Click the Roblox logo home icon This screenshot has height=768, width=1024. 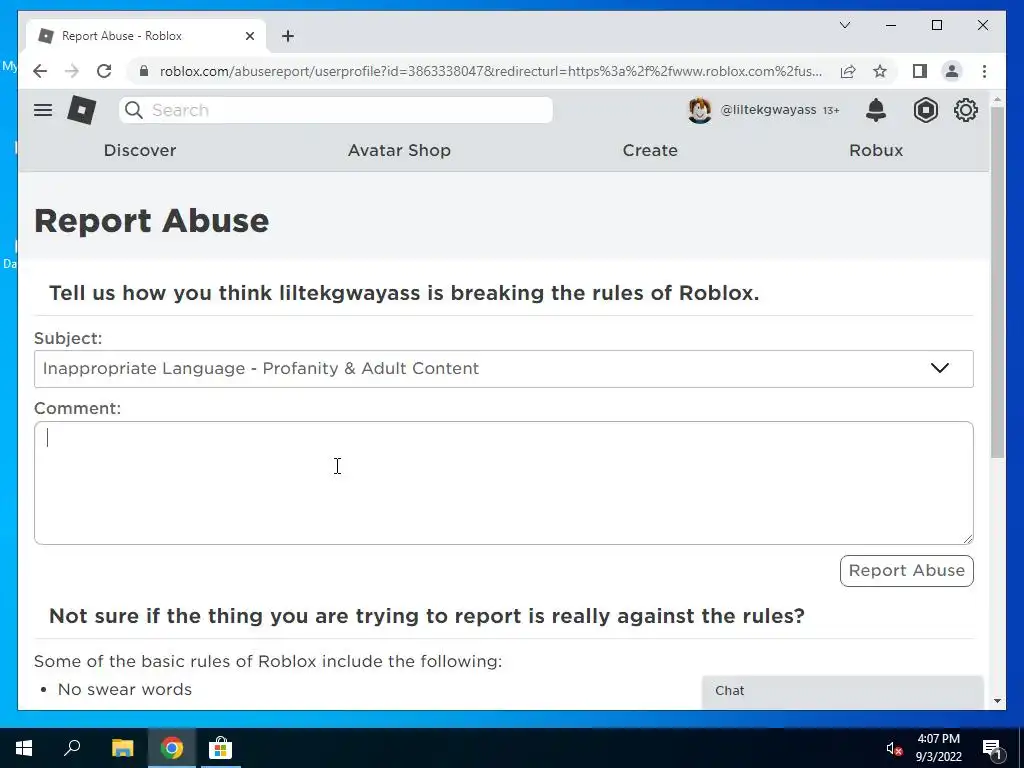82,110
